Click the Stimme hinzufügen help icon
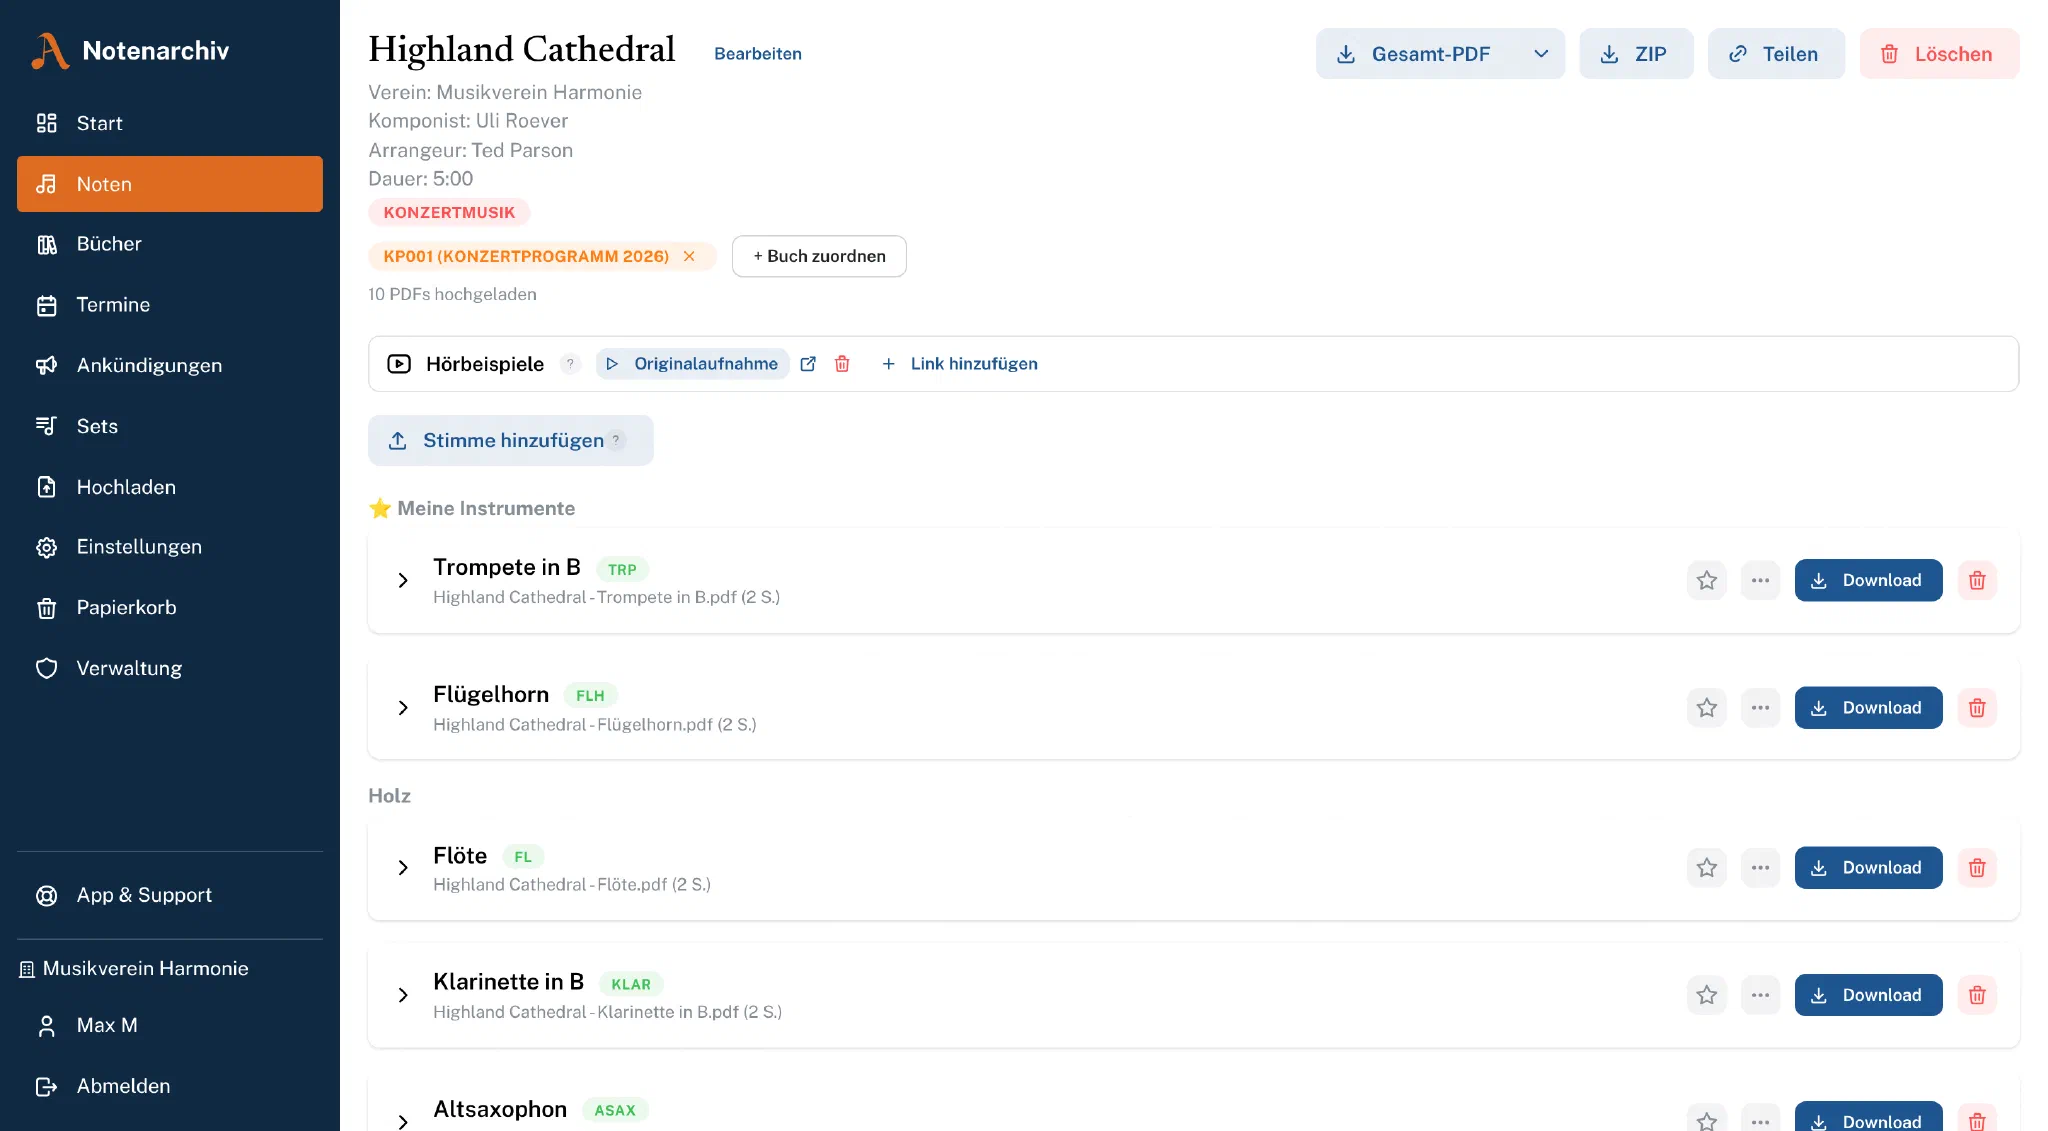2048x1131 pixels. pyautogui.click(x=616, y=440)
